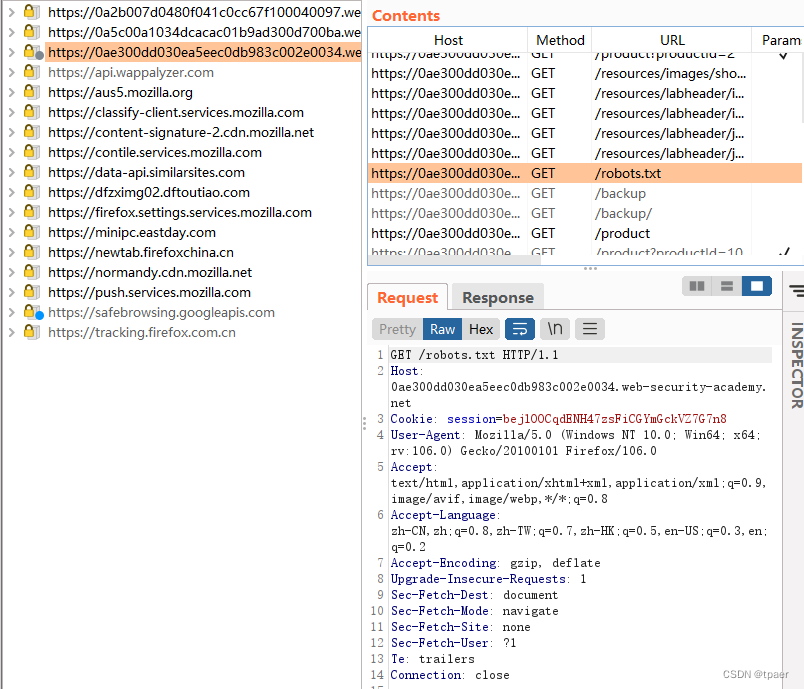
Task: Expand the tracking.firefox.com.cn node
Action: [x=11, y=332]
